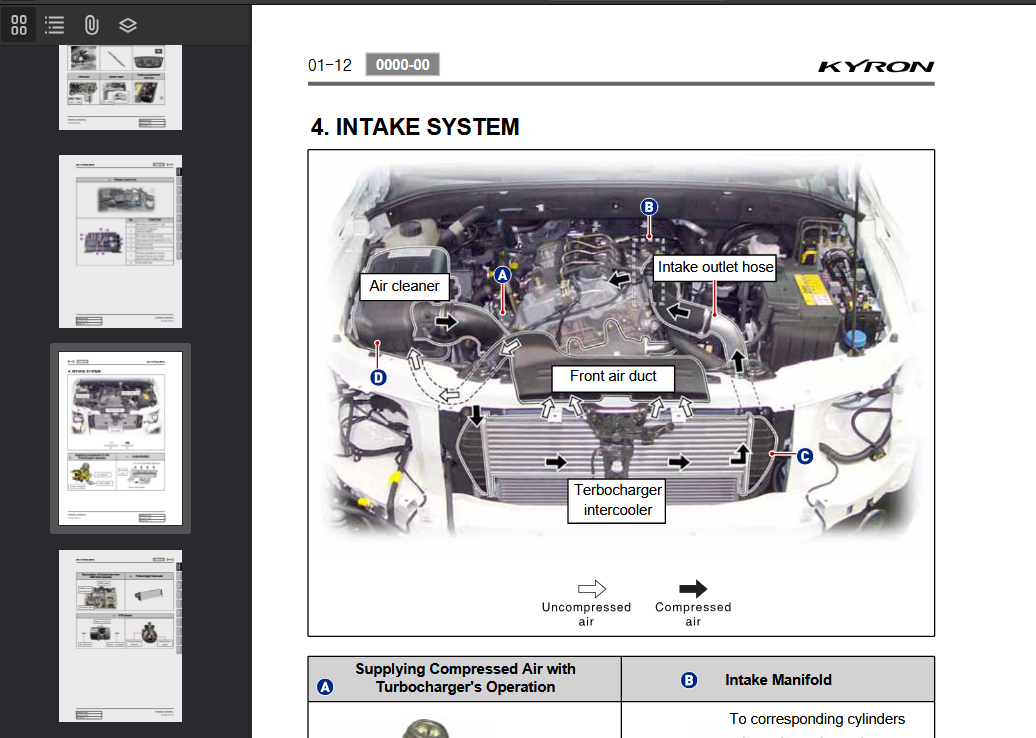Click the circled A marker in the engine diagram
This screenshot has height=738, width=1036.
click(503, 275)
